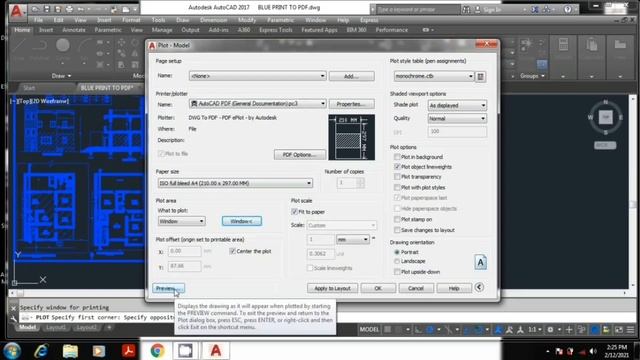The image size is (640, 360).
Task: Switch to the Annotate ribbon tab
Action: click(74, 30)
